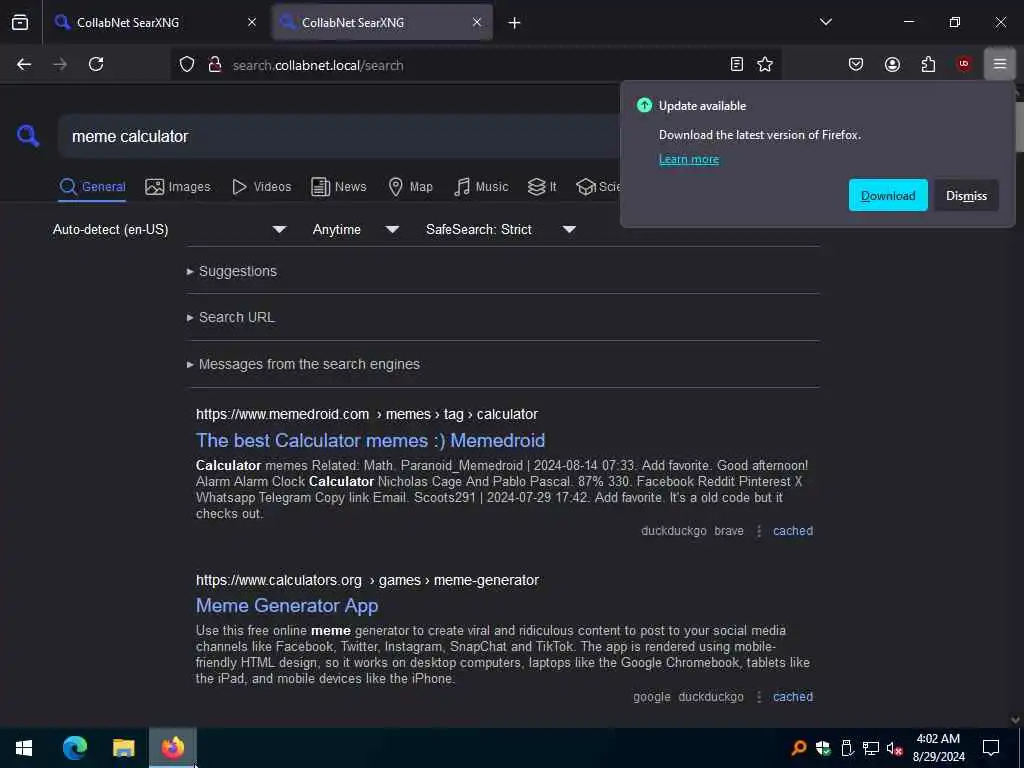
Task: Switch to the Map category
Action: pos(411,187)
